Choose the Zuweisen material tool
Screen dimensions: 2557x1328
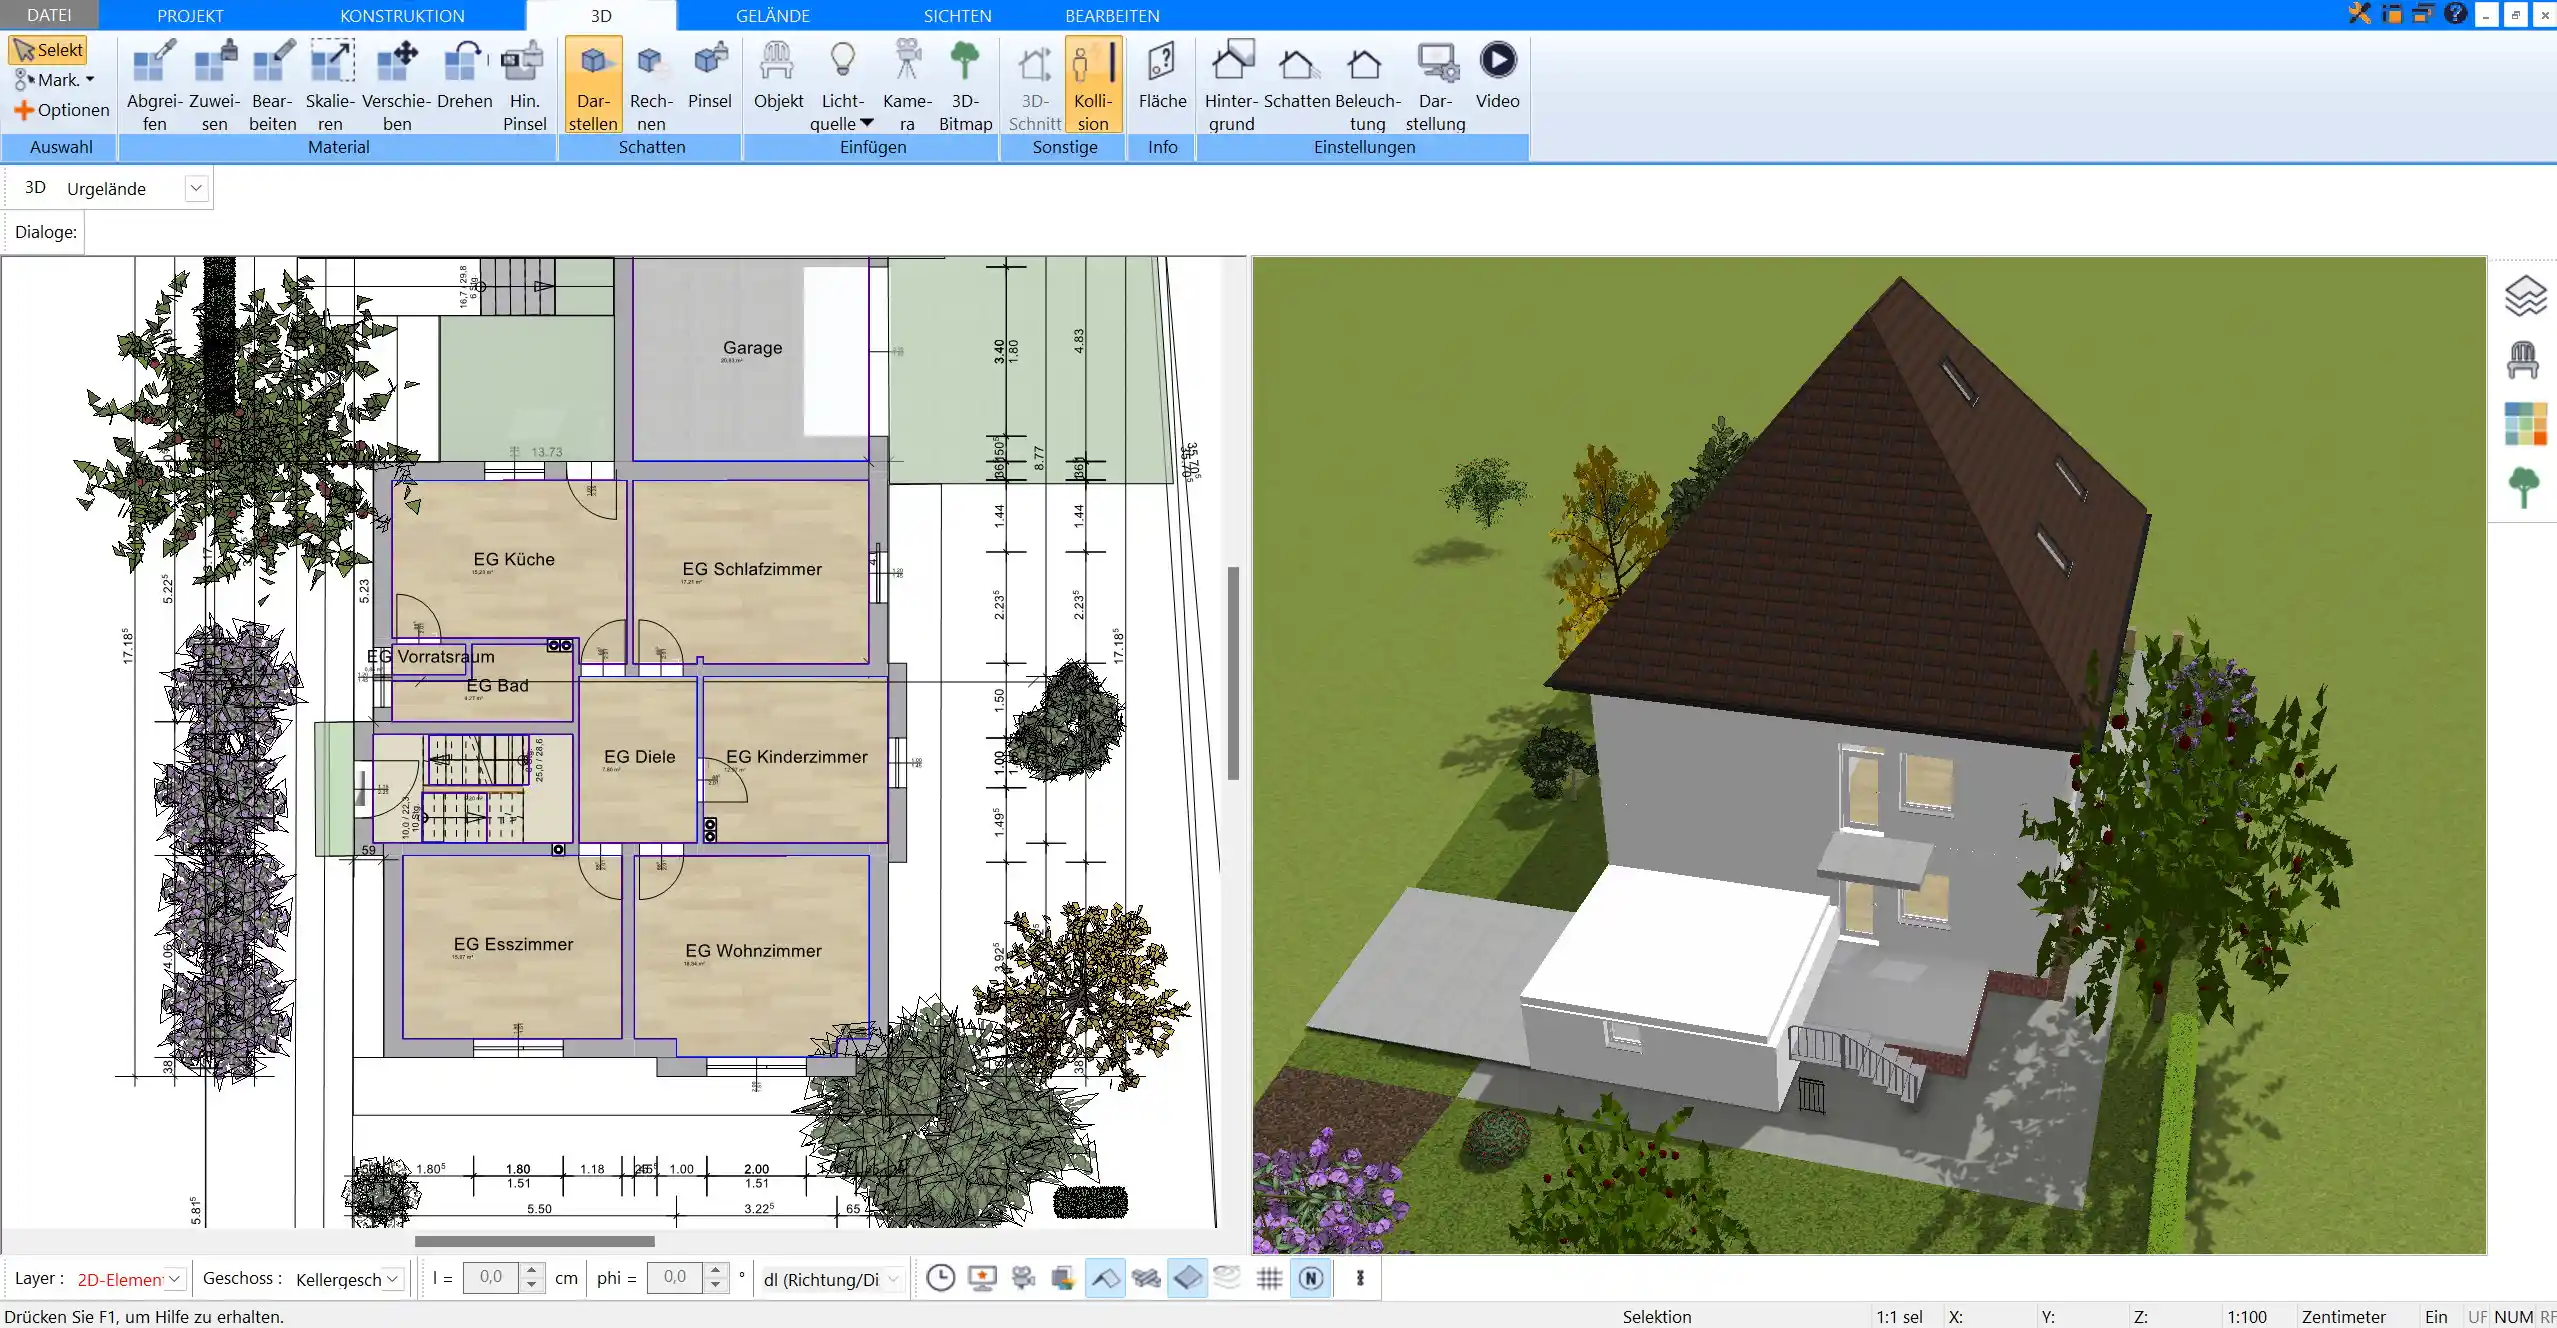coord(214,85)
